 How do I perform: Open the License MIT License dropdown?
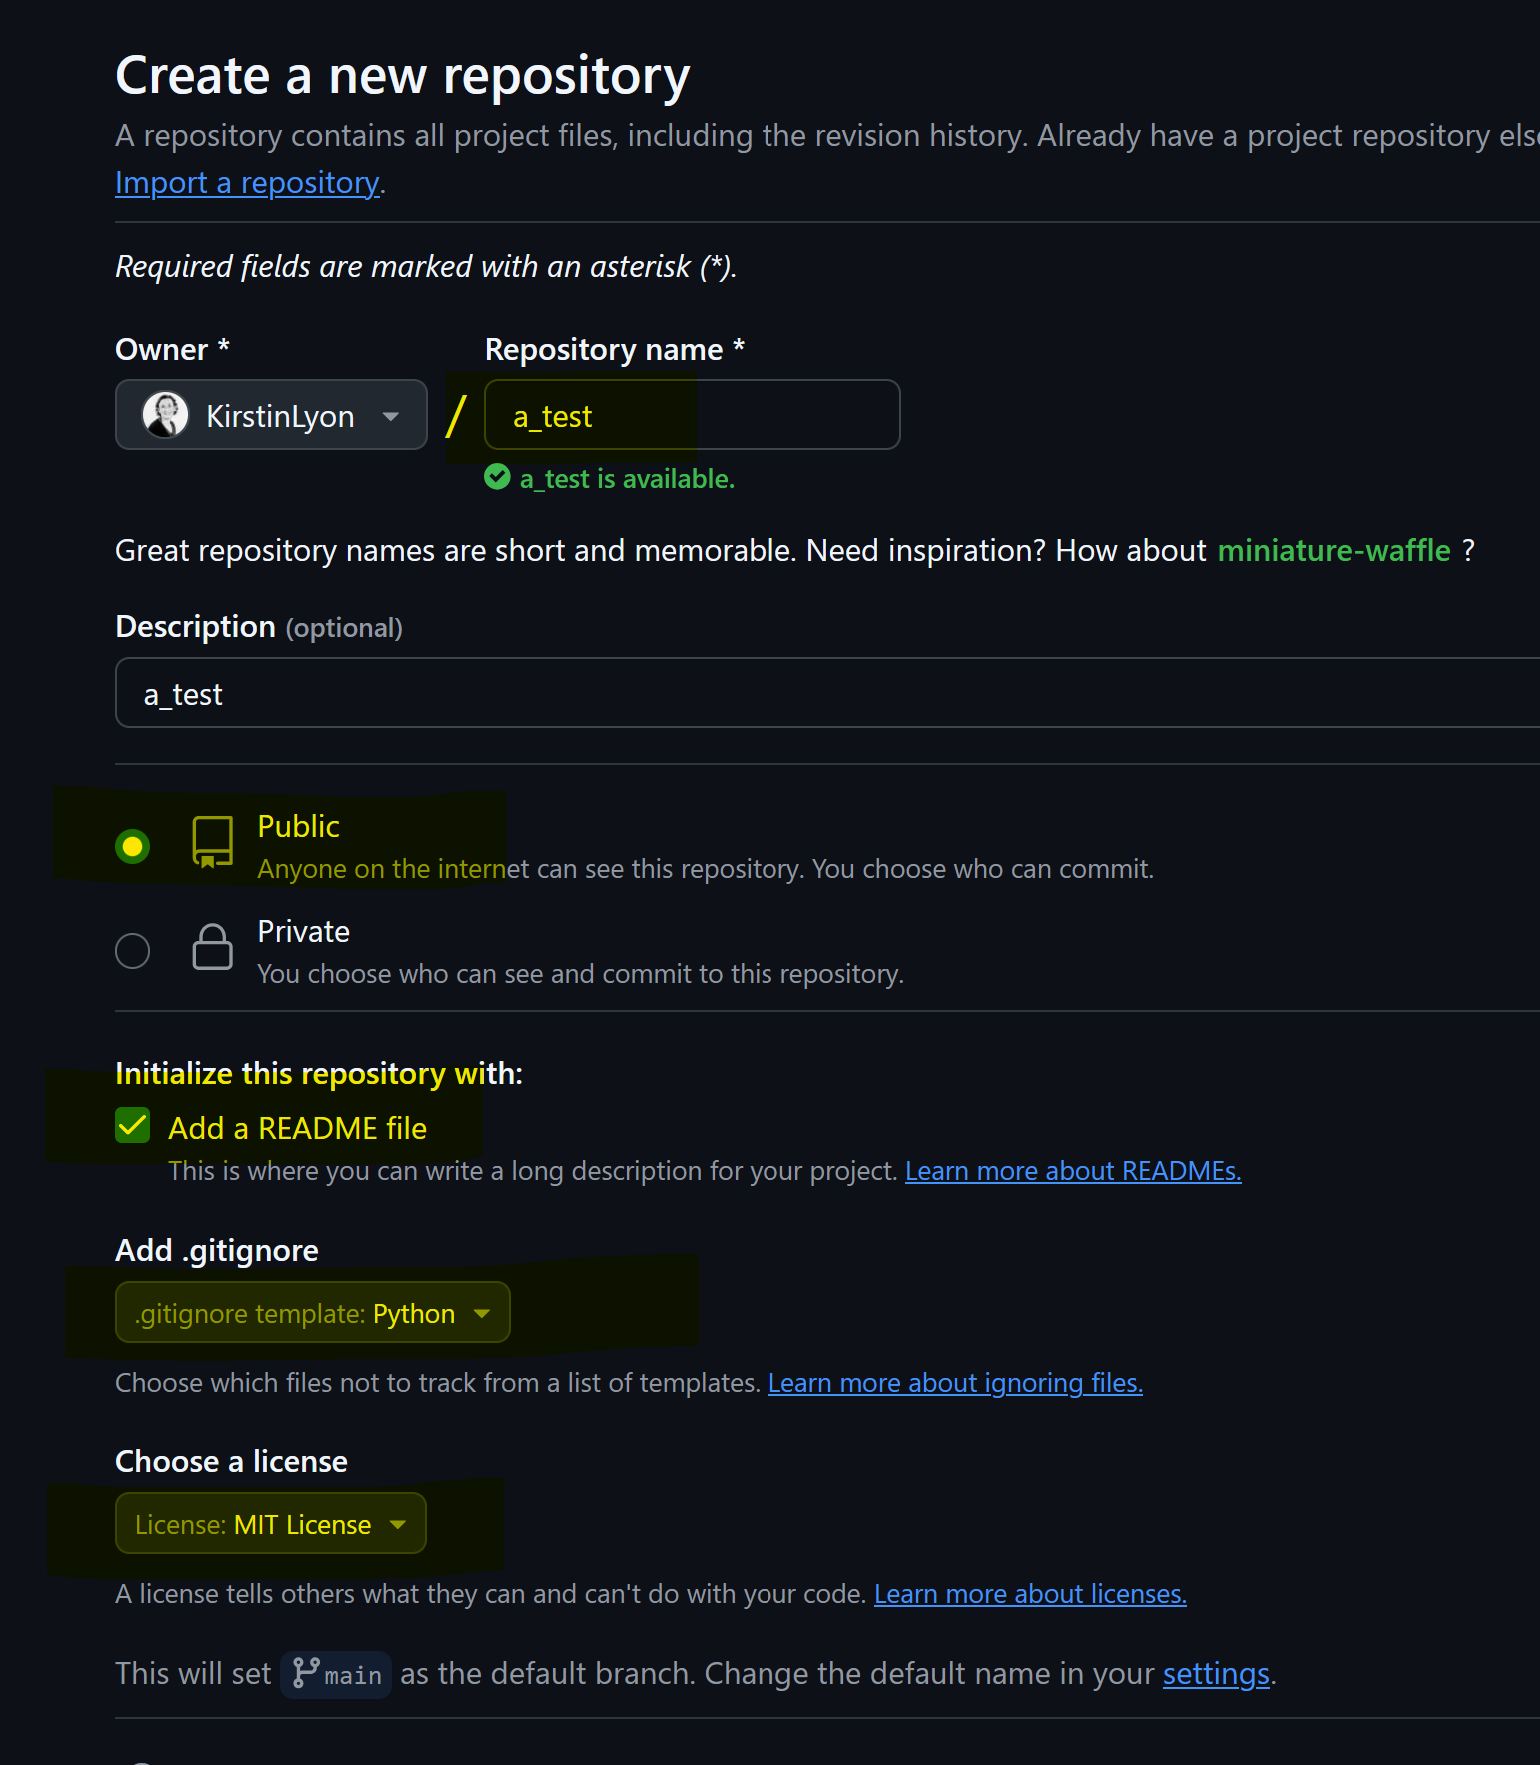click(271, 1524)
